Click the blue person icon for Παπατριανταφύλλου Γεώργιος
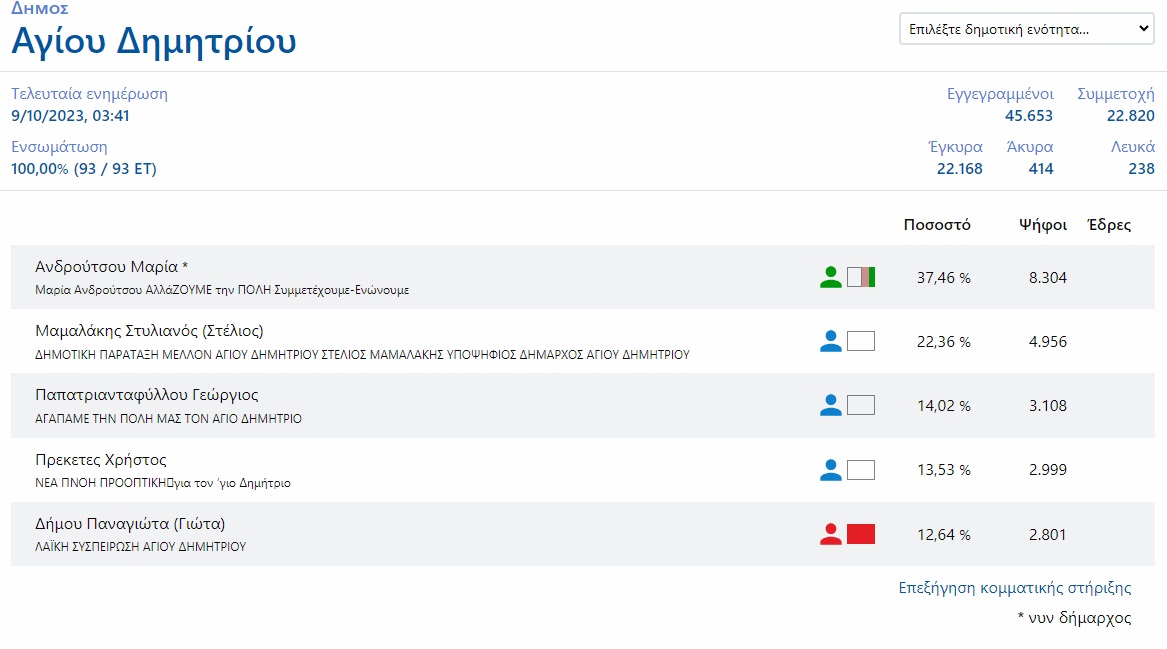Screen dimensions: 1167x649 coord(830,405)
